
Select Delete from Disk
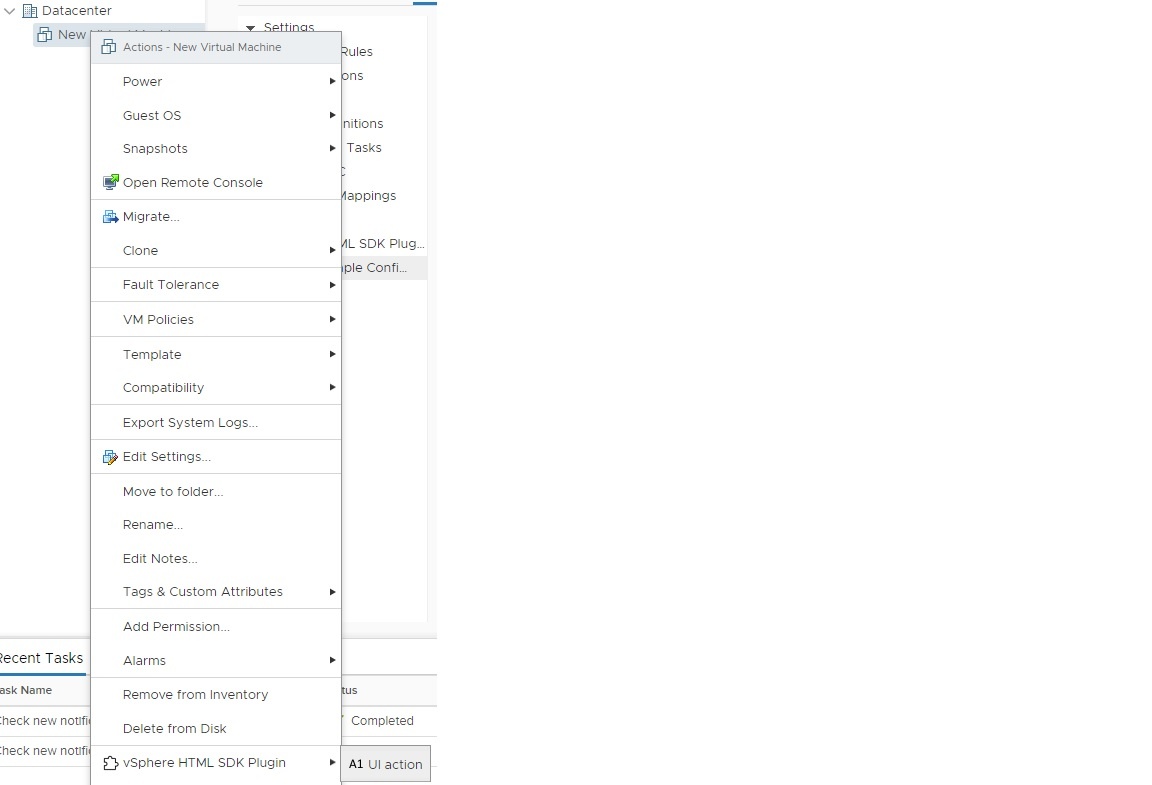pos(216,728)
